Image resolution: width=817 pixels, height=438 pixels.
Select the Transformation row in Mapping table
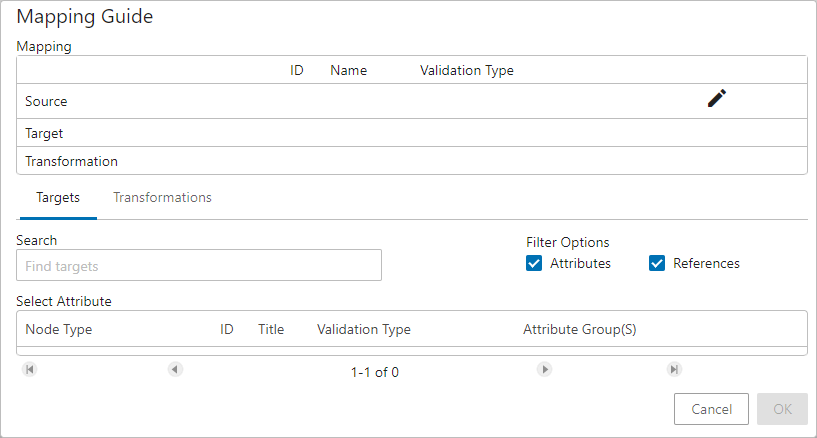click(x=412, y=161)
